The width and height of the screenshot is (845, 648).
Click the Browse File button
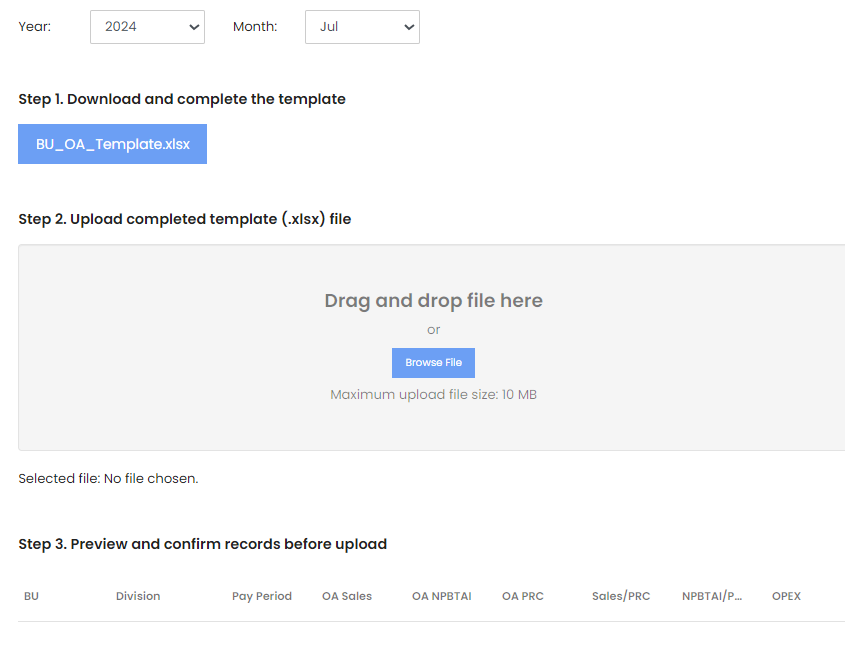(x=433, y=363)
